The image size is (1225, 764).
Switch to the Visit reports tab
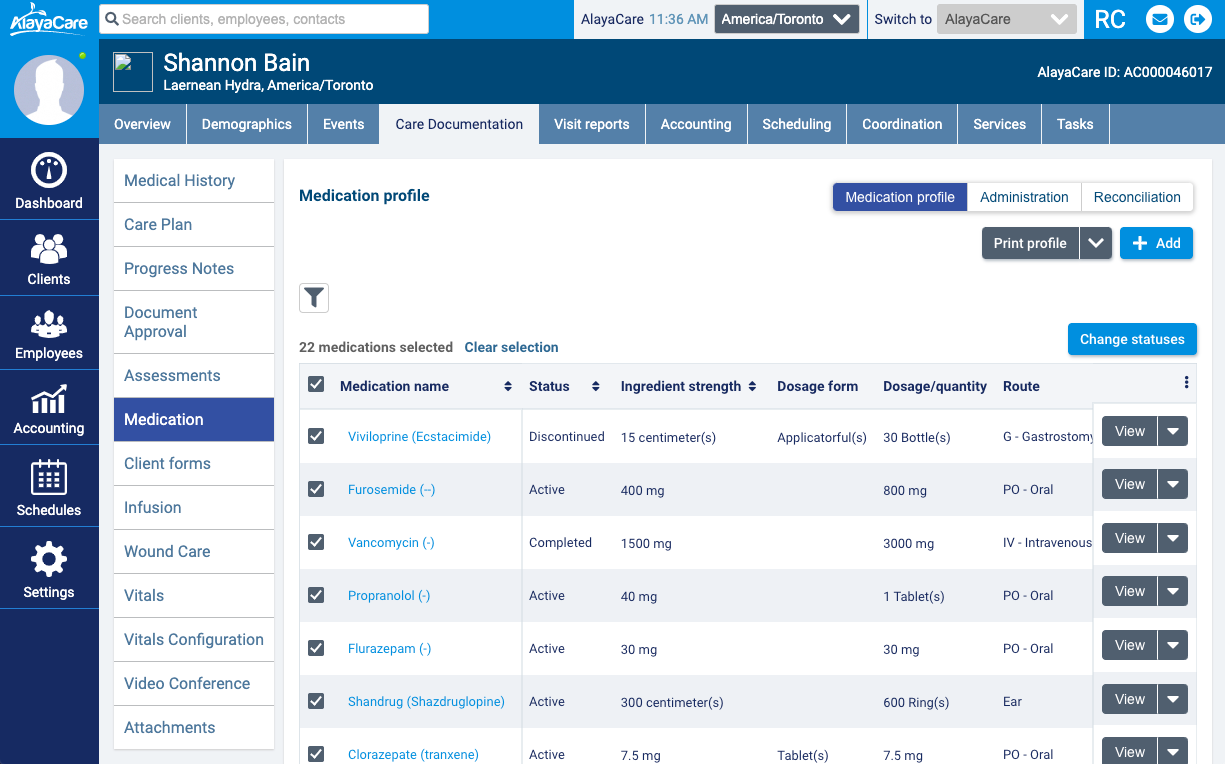(x=592, y=124)
